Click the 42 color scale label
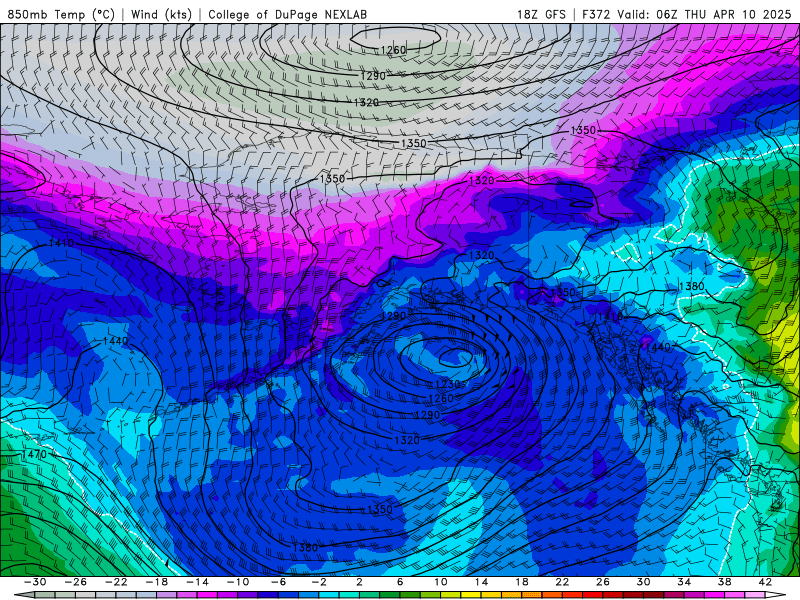The image size is (800, 600). pyautogui.click(x=765, y=582)
